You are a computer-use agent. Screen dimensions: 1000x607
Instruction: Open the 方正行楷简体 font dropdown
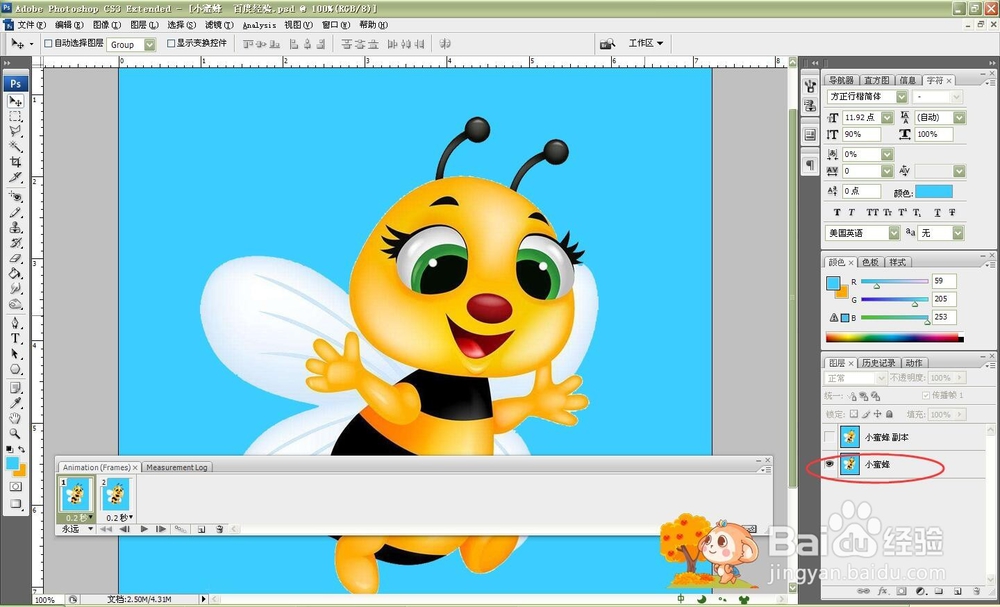[901, 97]
